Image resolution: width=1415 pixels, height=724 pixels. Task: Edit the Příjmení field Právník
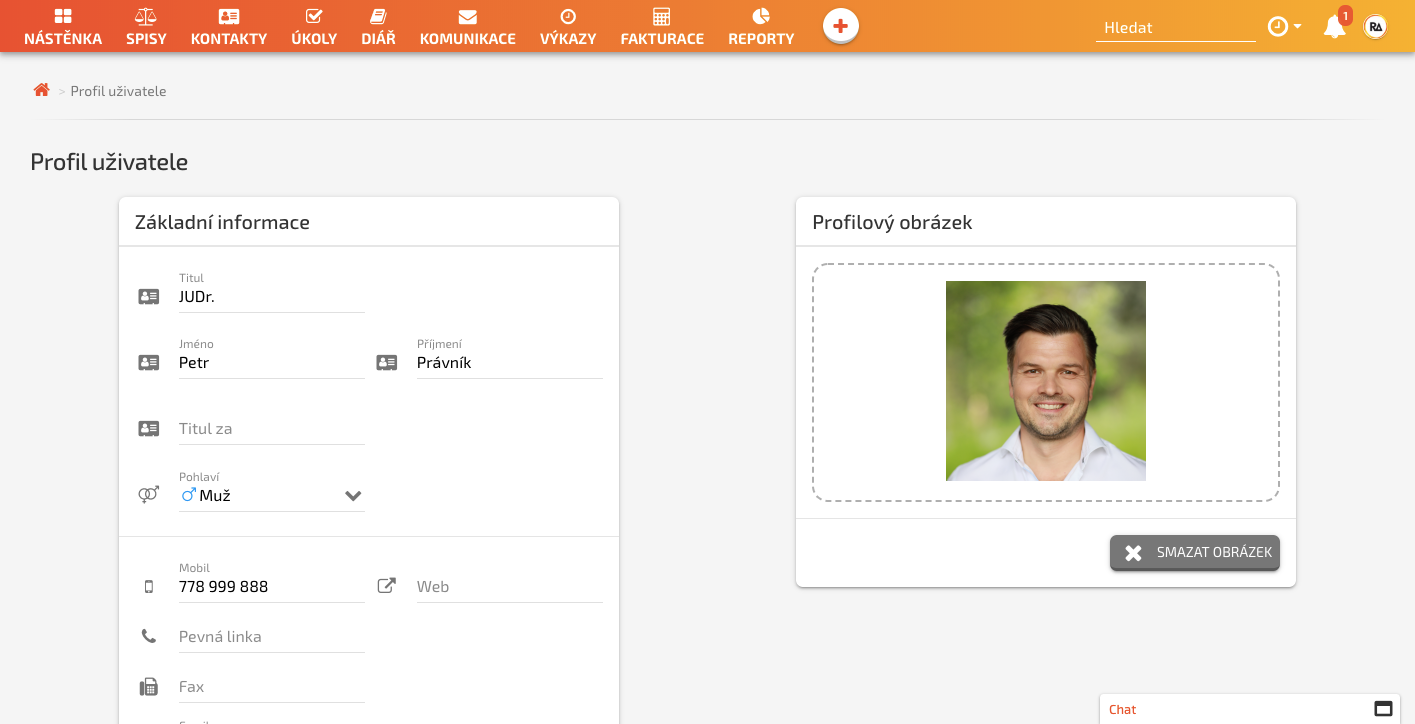[510, 363]
